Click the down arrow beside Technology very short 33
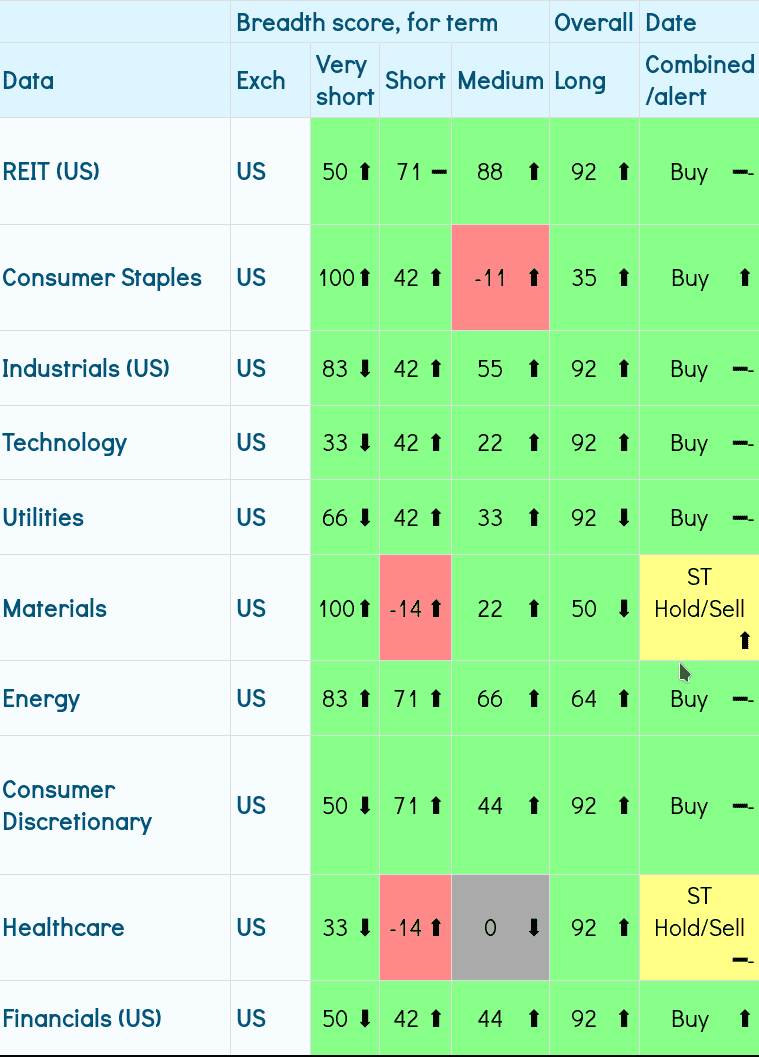759x1057 pixels. [x=364, y=443]
